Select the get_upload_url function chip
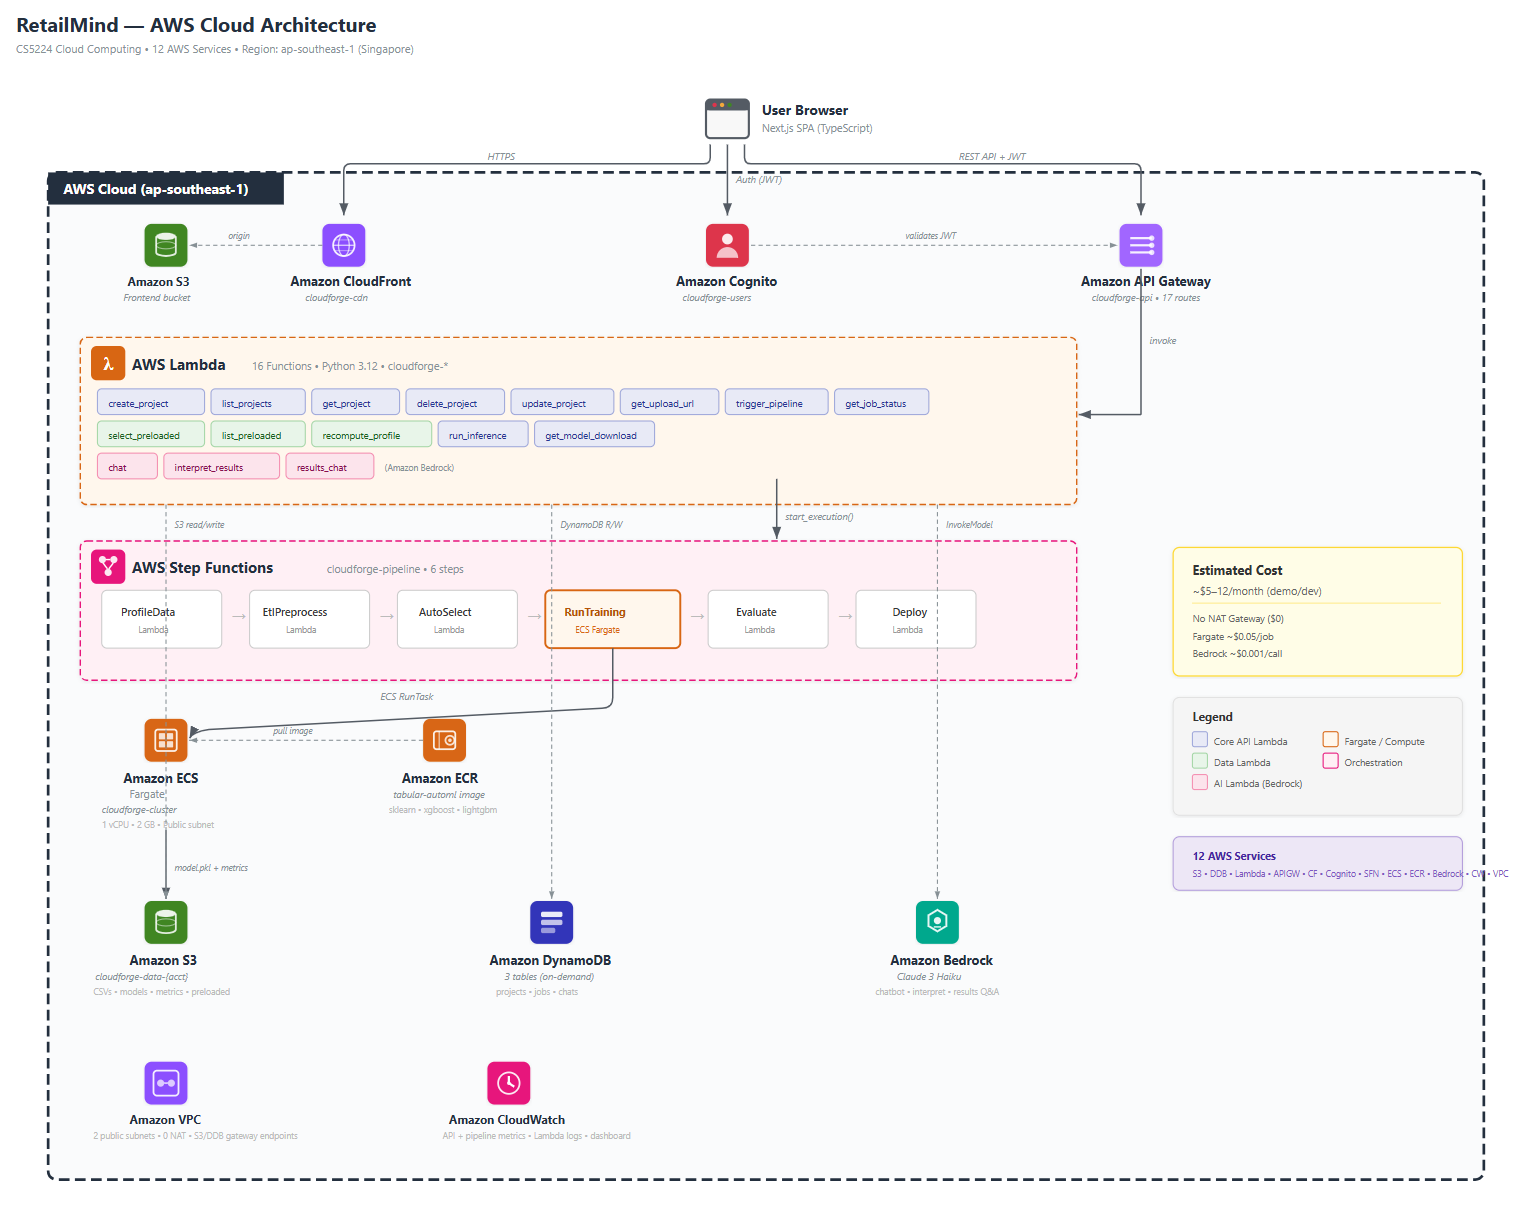Image resolution: width=1532 pixels, height=1209 pixels. click(670, 402)
